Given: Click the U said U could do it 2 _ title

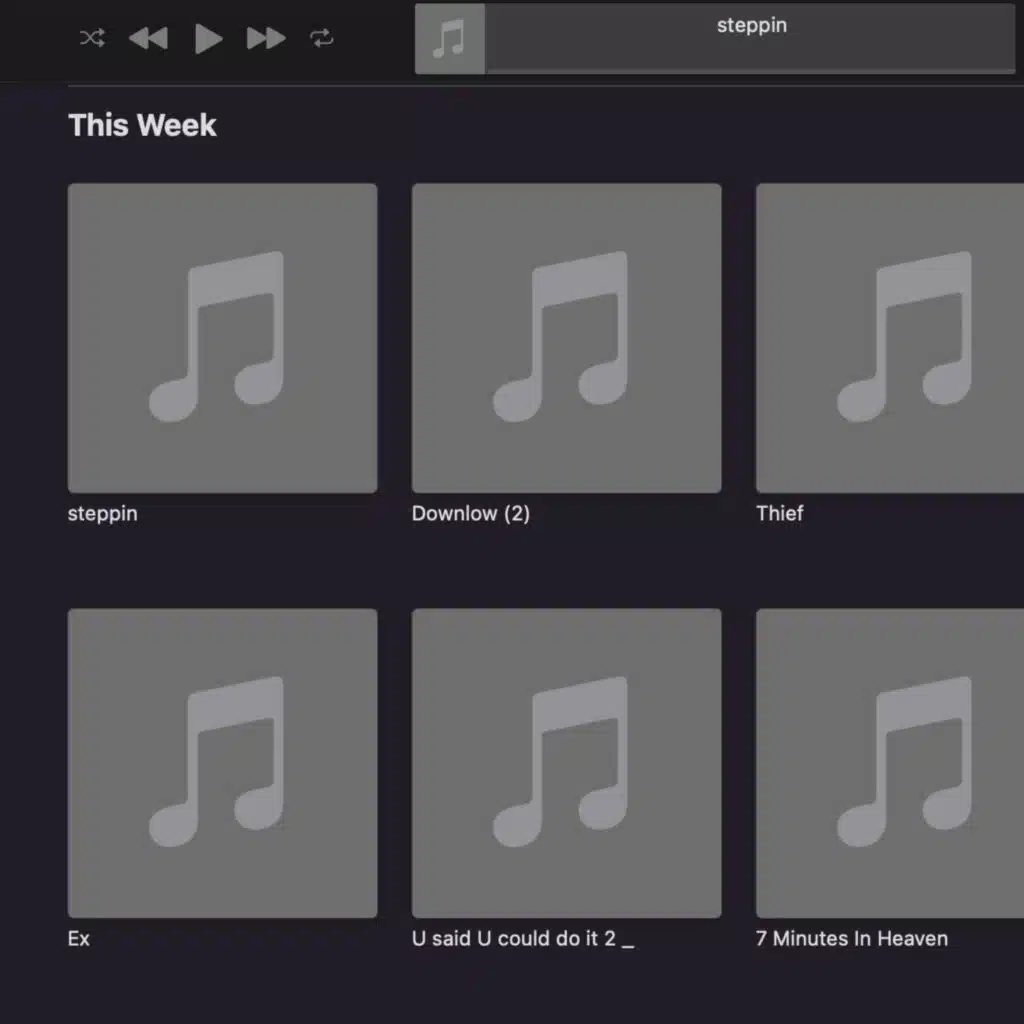Looking at the screenshot, I should click(x=523, y=938).
